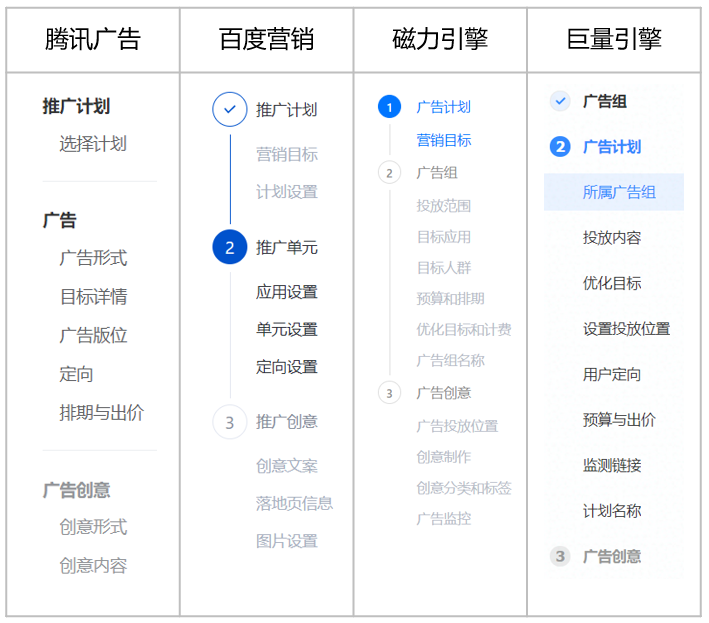Click step 3 icon beside 广告创意 in 巨量引擎

coord(560,556)
